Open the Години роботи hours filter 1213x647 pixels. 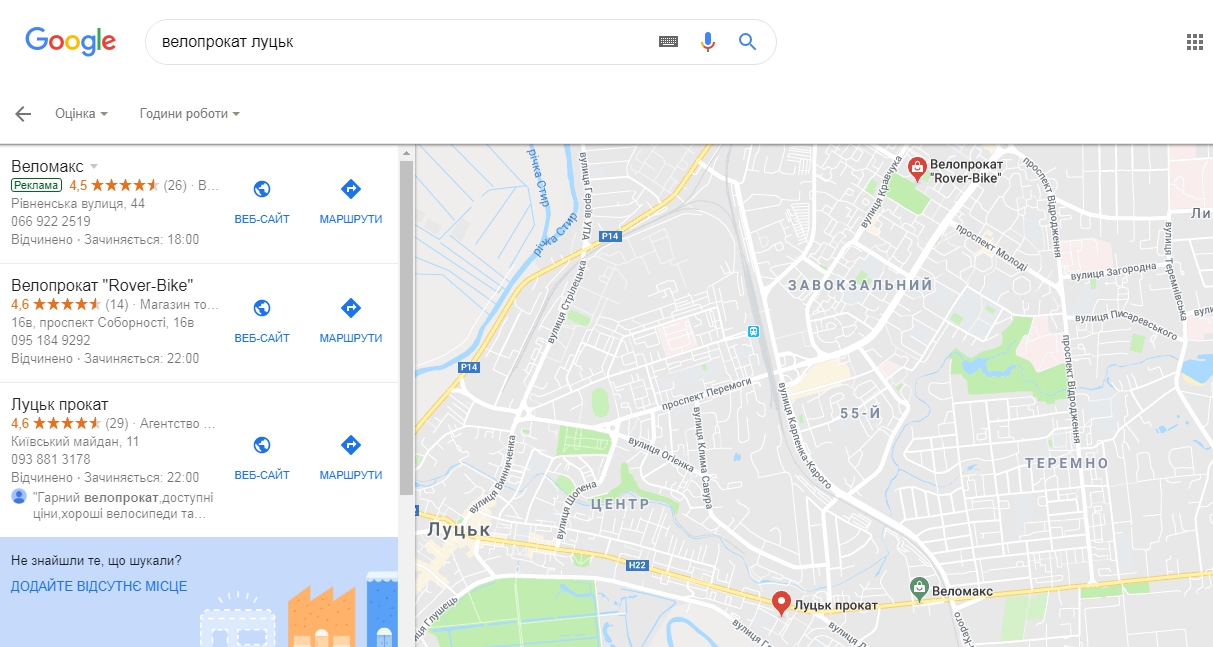(x=190, y=114)
